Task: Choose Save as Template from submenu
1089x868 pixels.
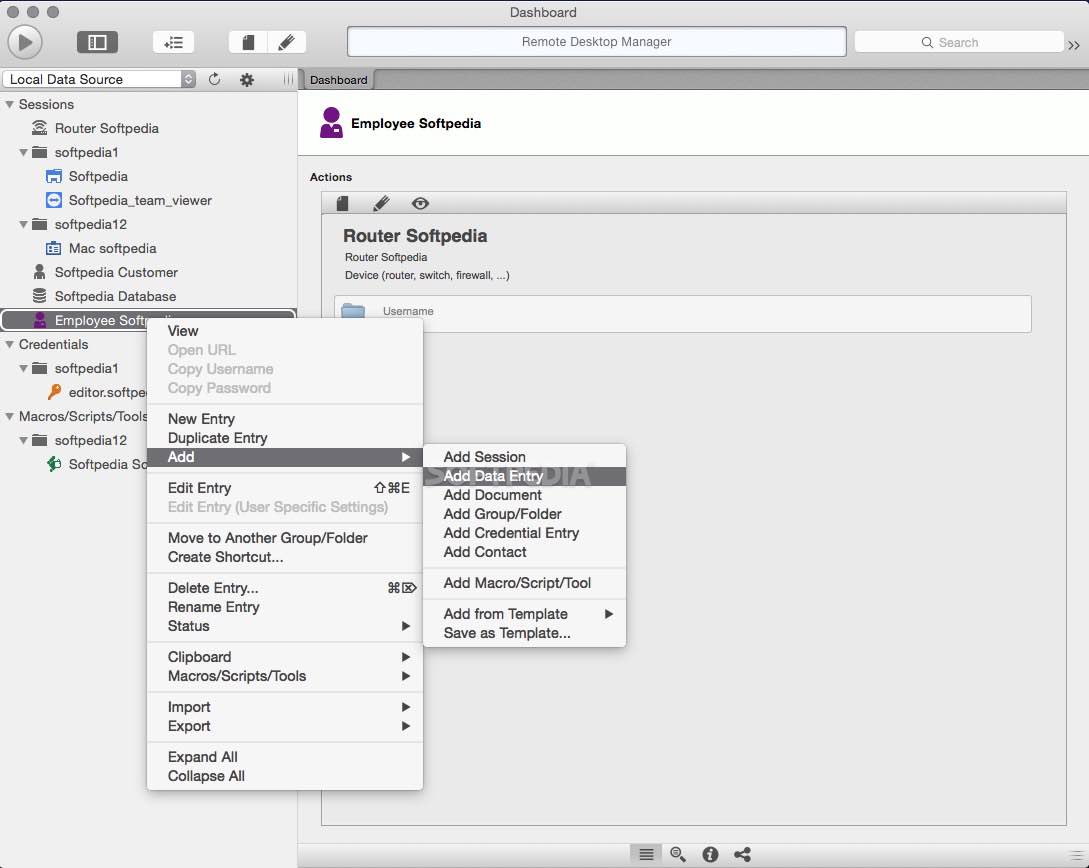Action: coord(524,633)
